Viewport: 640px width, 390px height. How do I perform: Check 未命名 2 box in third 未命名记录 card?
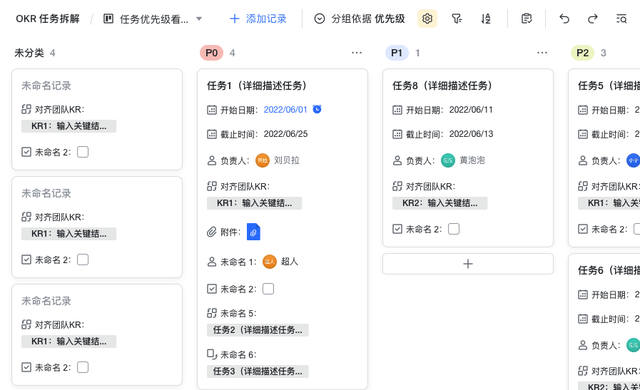tap(83, 368)
